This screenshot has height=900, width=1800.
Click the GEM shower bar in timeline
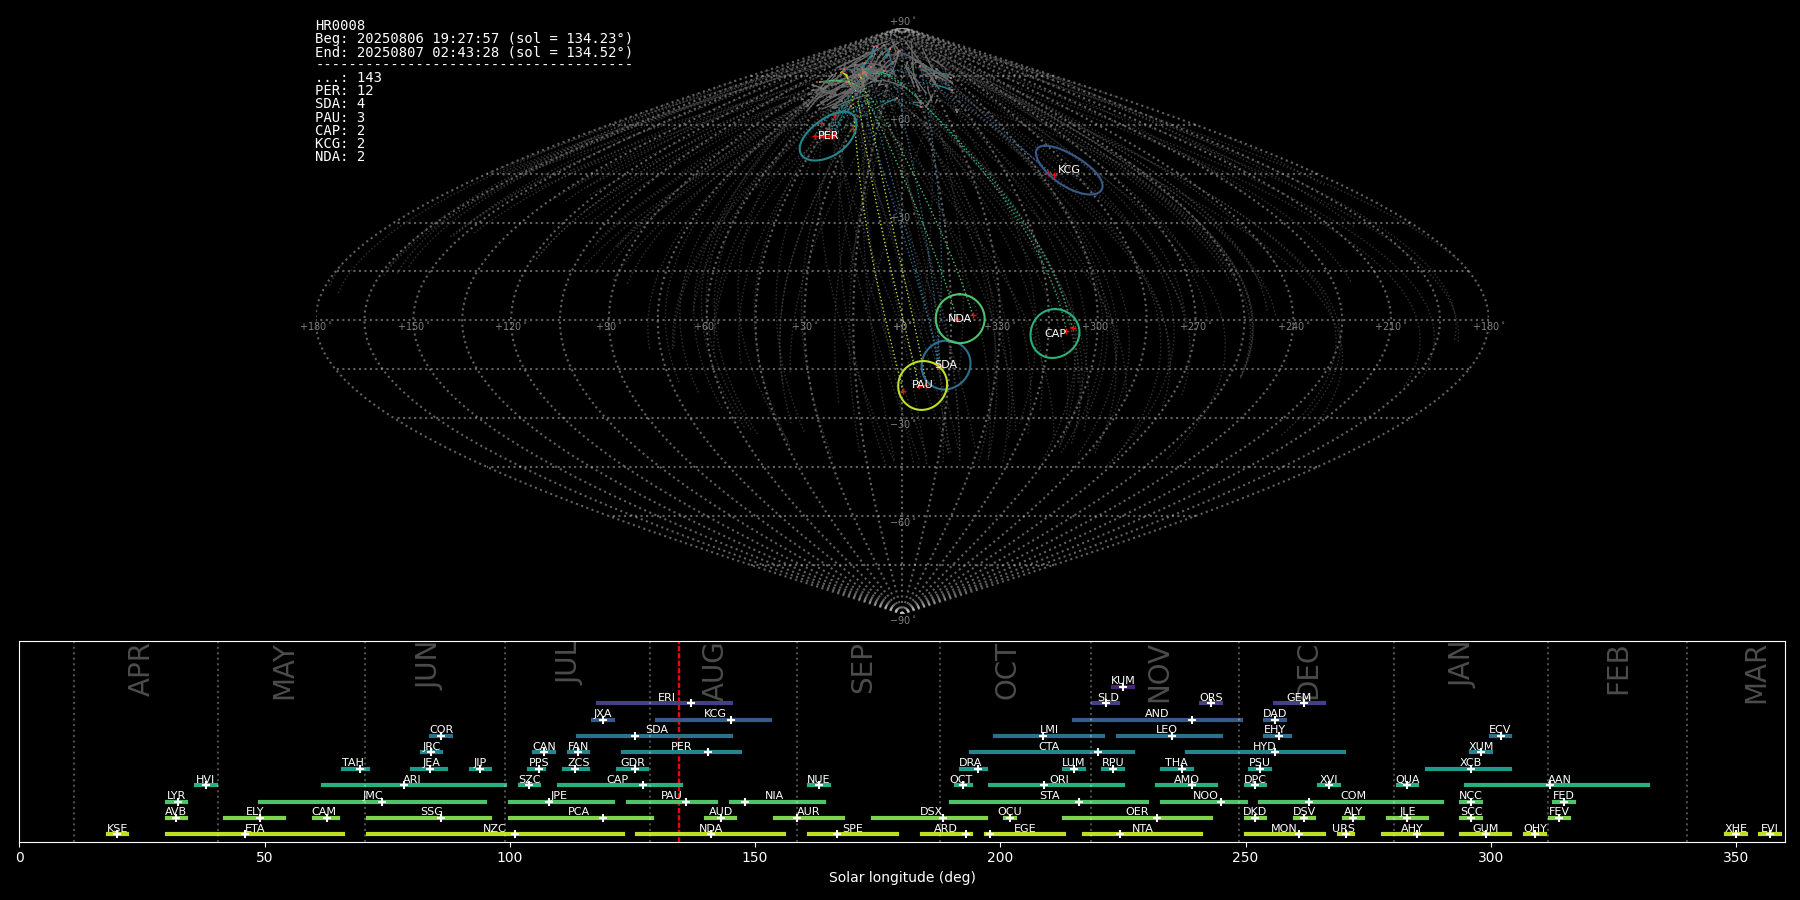tap(1299, 703)
